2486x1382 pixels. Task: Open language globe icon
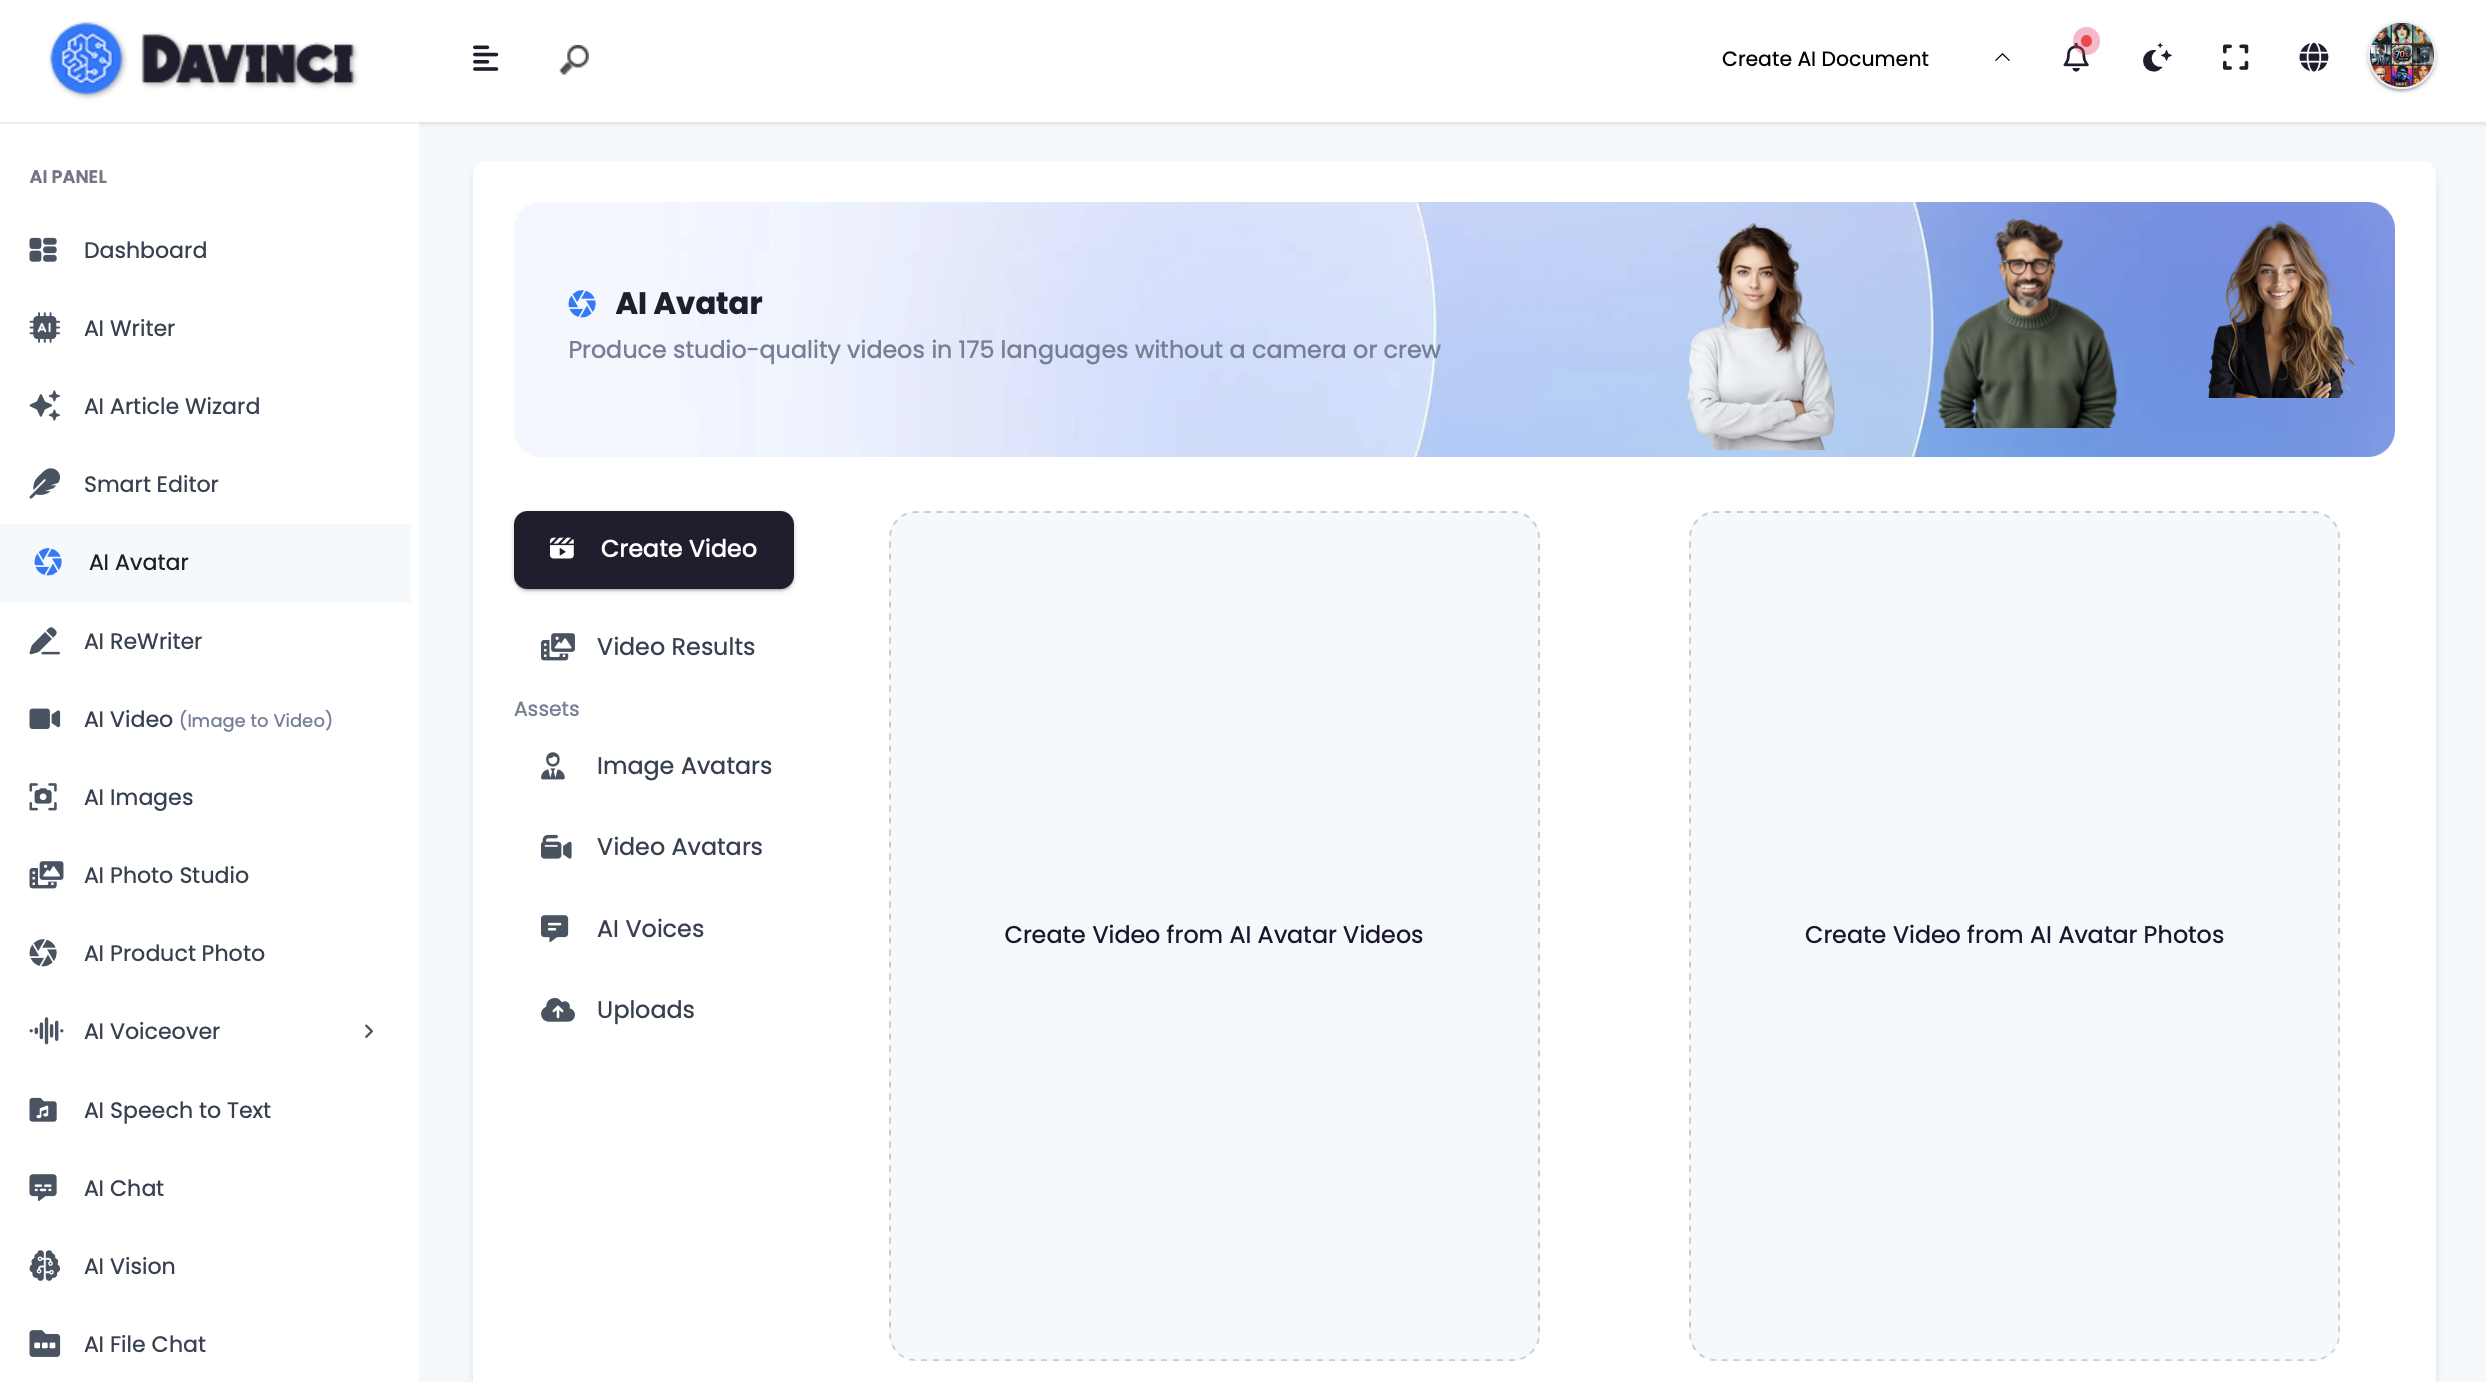point(2313,58)
